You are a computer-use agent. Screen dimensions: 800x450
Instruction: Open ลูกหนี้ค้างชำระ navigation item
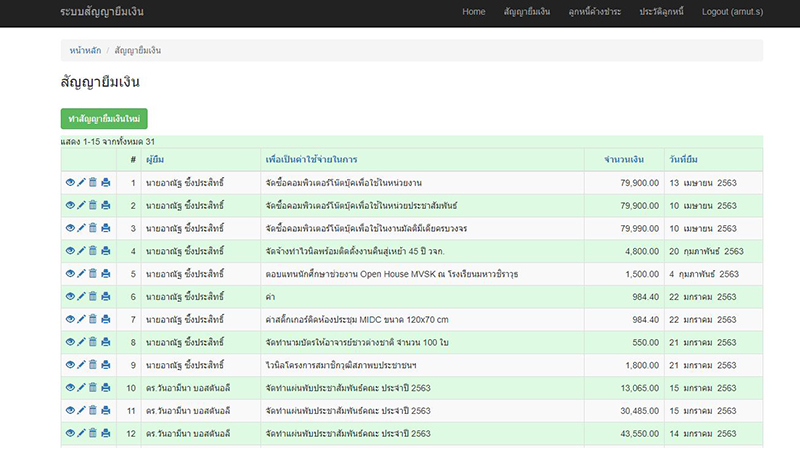tap(594, 12)
